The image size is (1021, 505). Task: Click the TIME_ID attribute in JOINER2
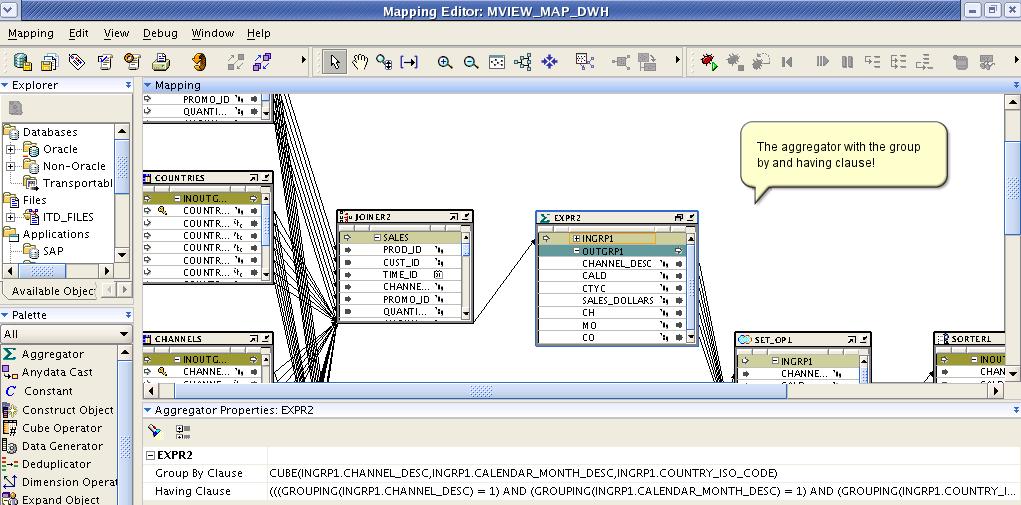click(400, 275)
